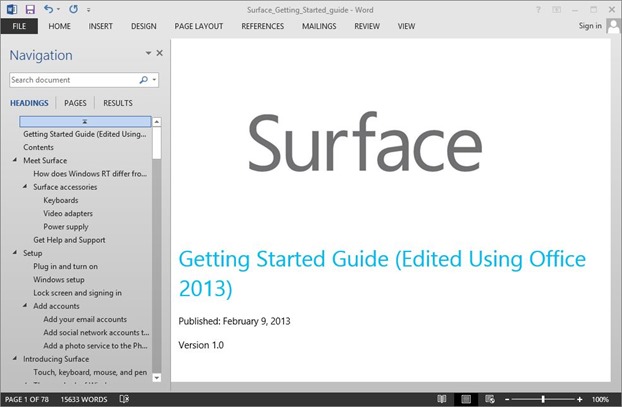Switch to Web Layout view

pos(490,399)
